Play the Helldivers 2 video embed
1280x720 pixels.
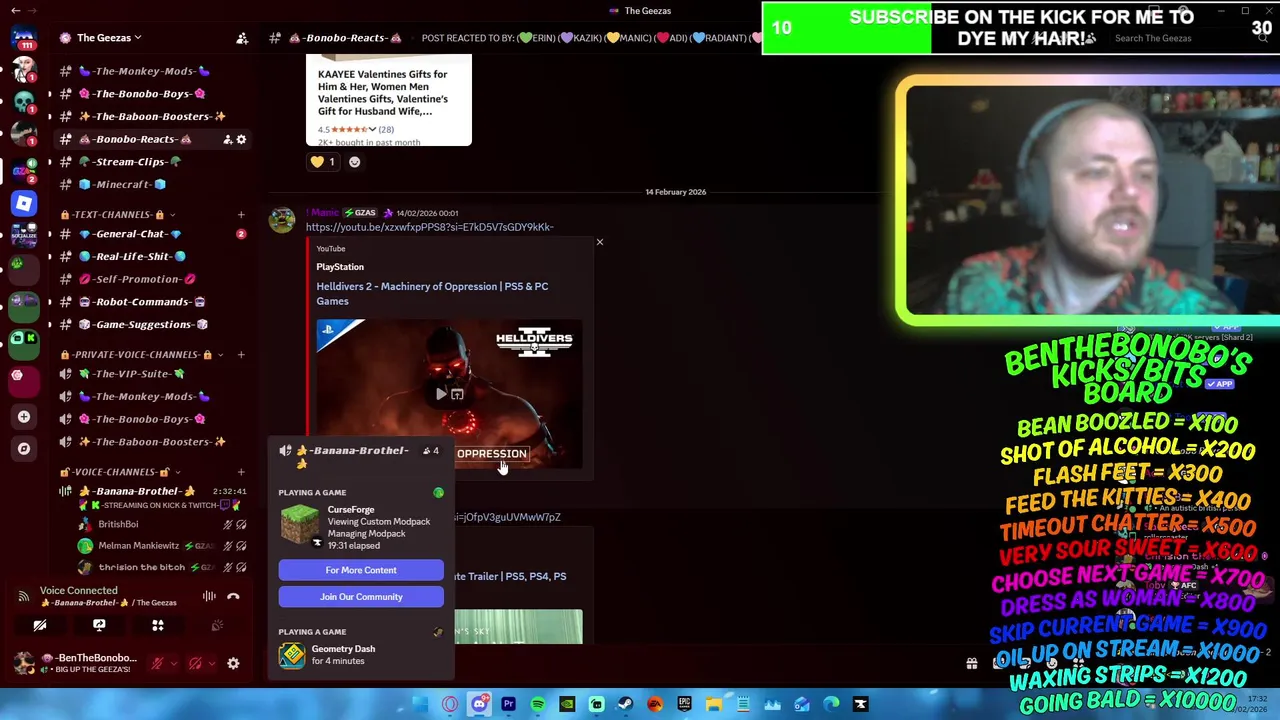(441, 394)
